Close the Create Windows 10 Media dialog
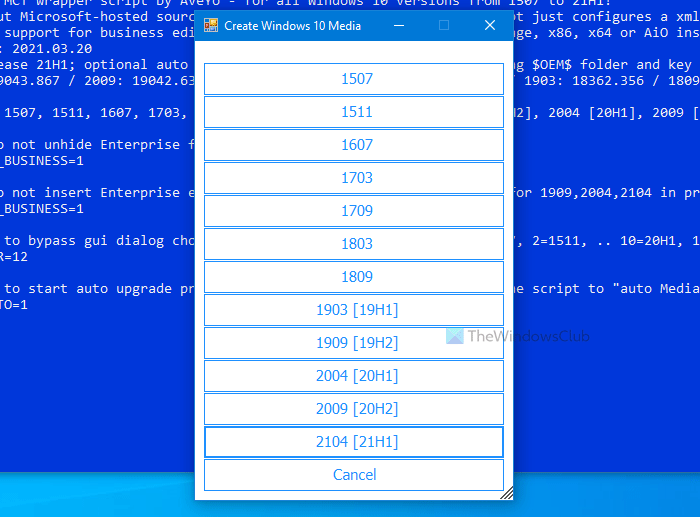The width and height of the screenshot is (700, 517). (490, 25)
